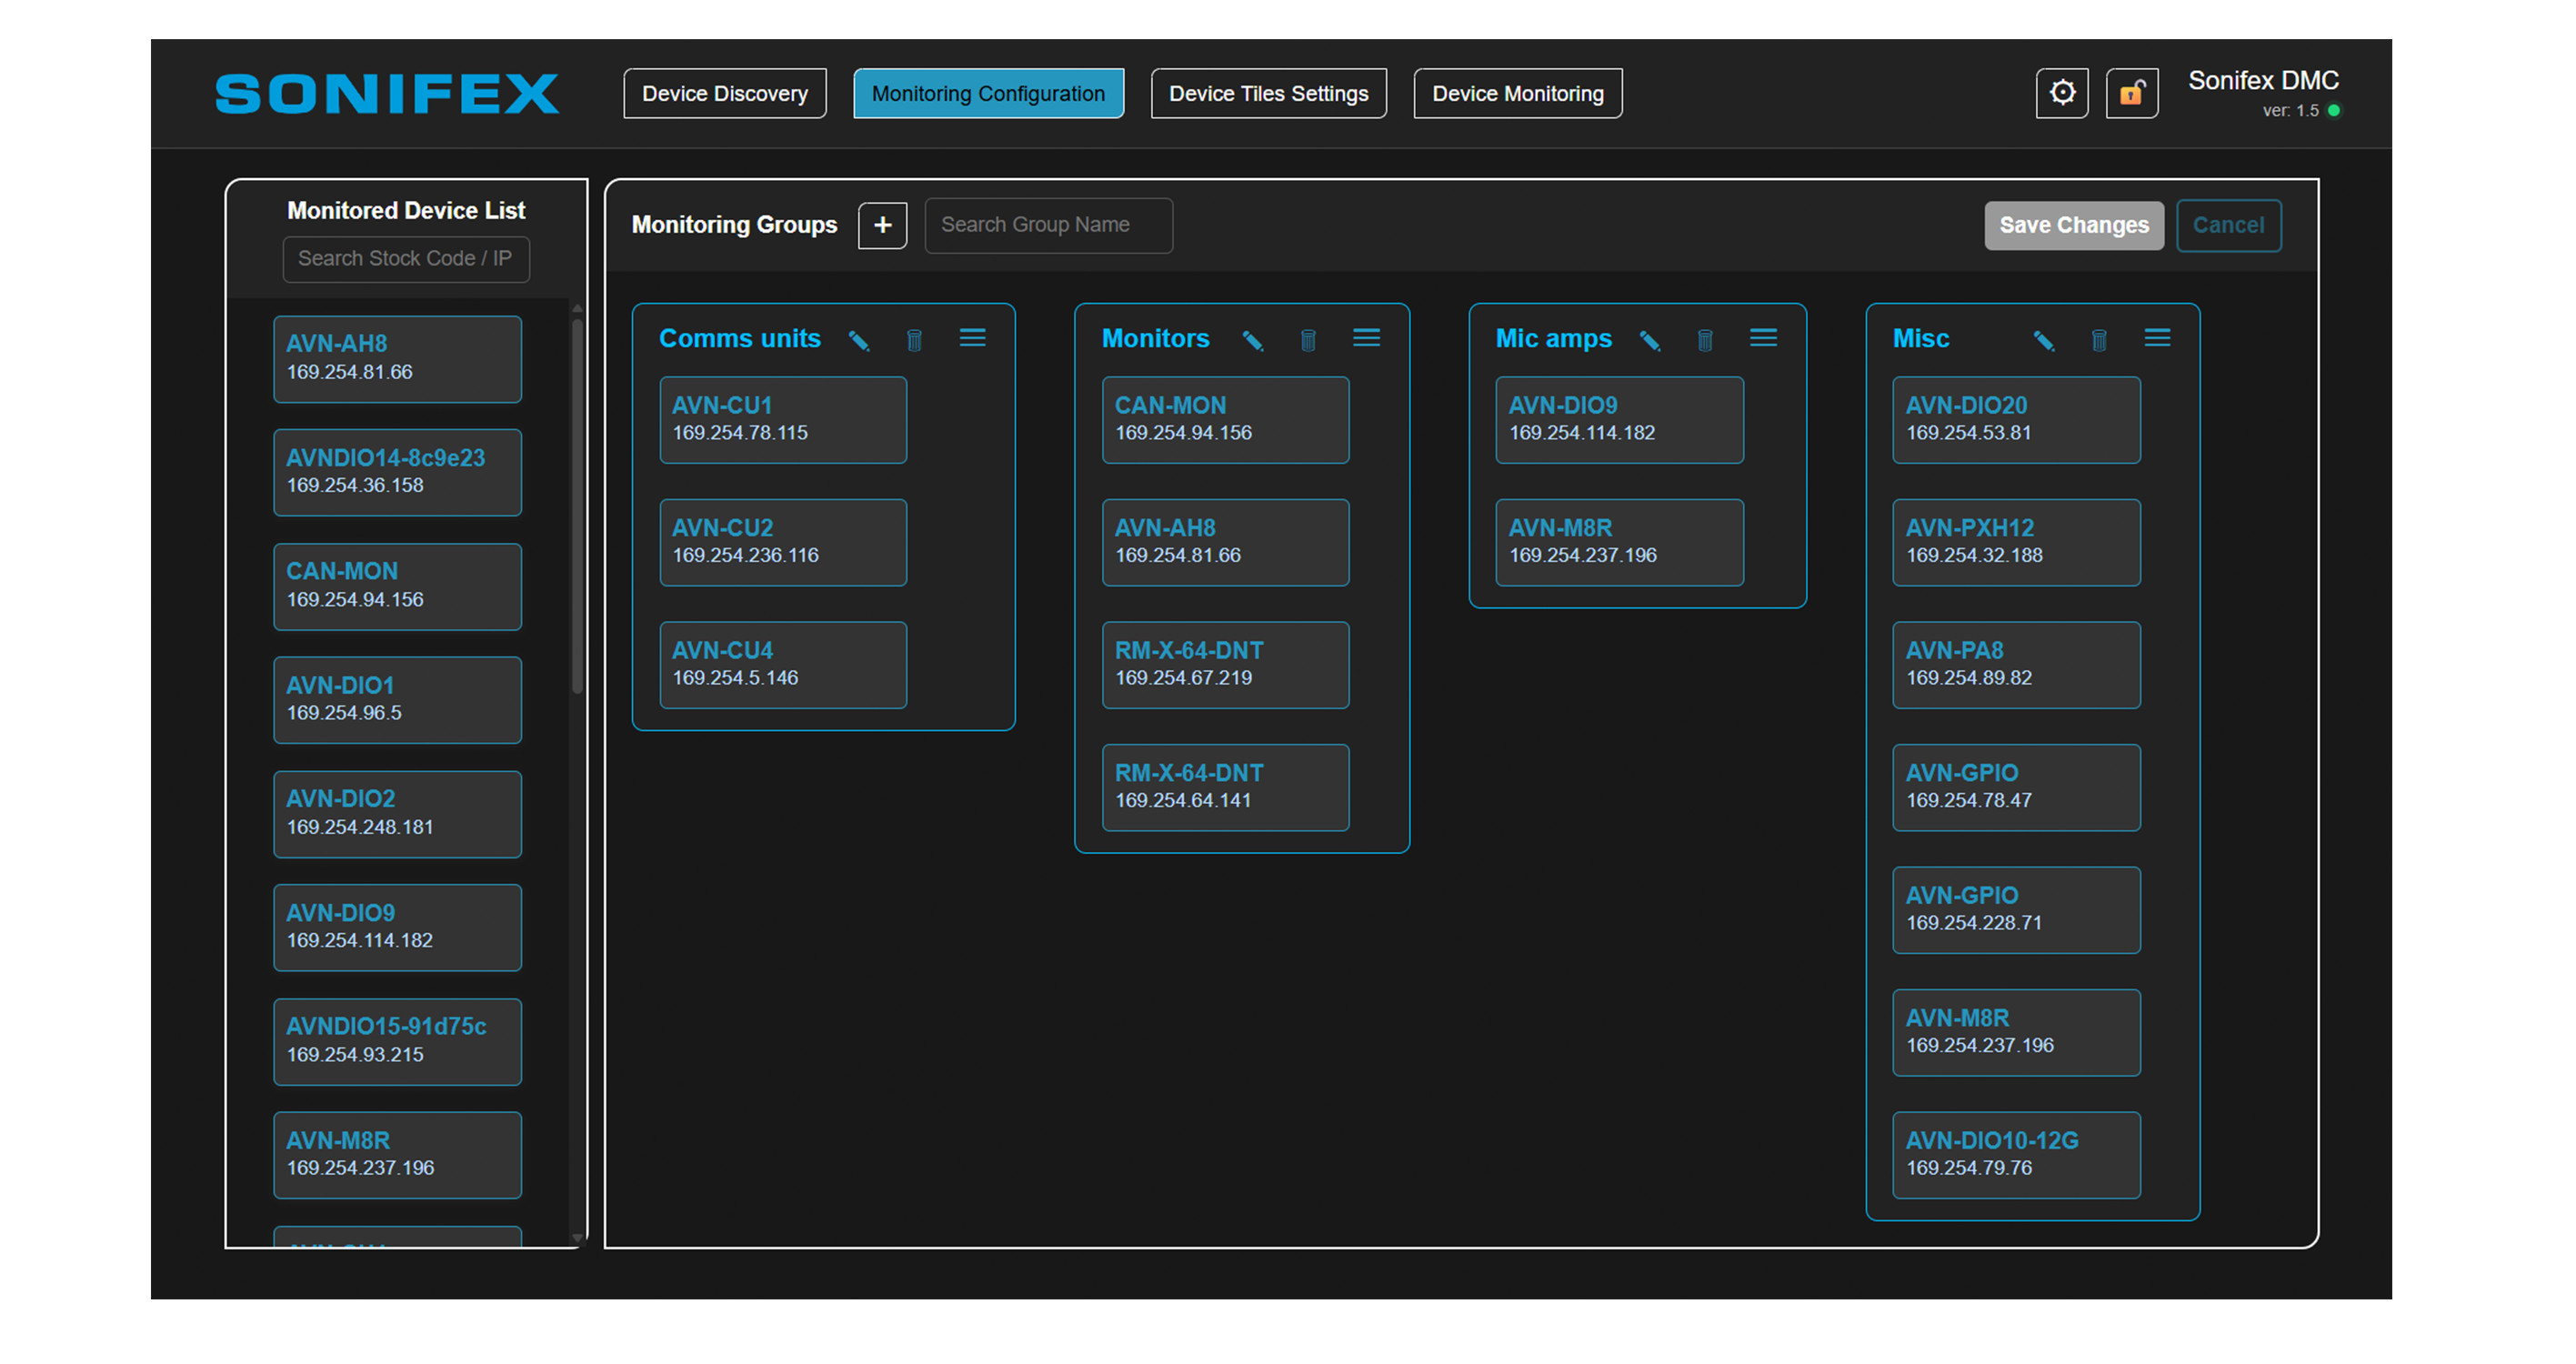Select RM-X-64-DNT at 169.254.67.219

point(1225,664)
